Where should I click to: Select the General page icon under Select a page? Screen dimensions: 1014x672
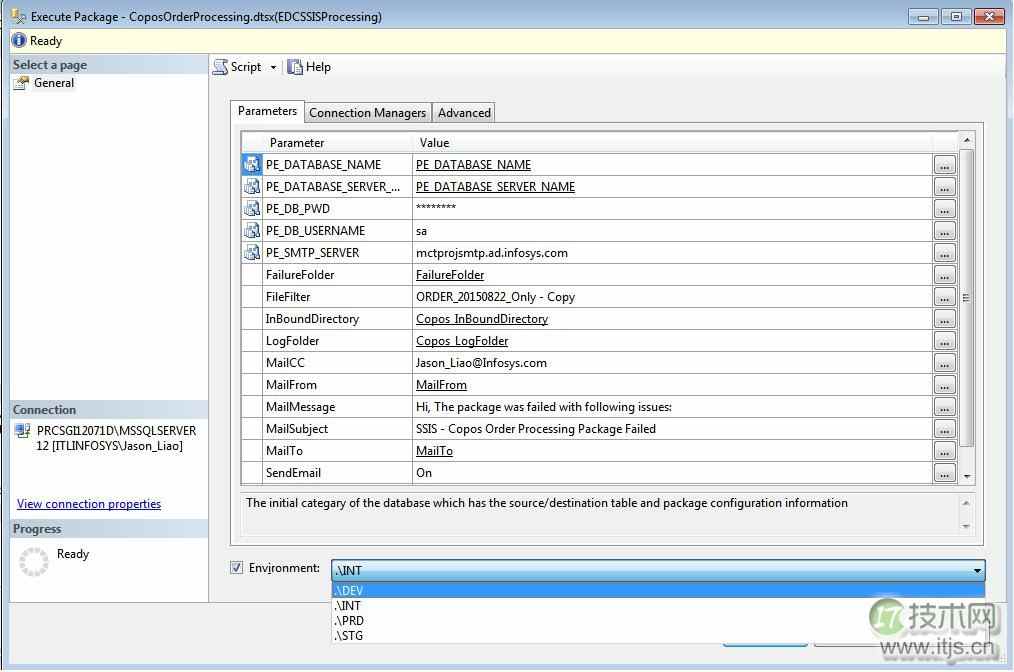[x=24, y=83]
